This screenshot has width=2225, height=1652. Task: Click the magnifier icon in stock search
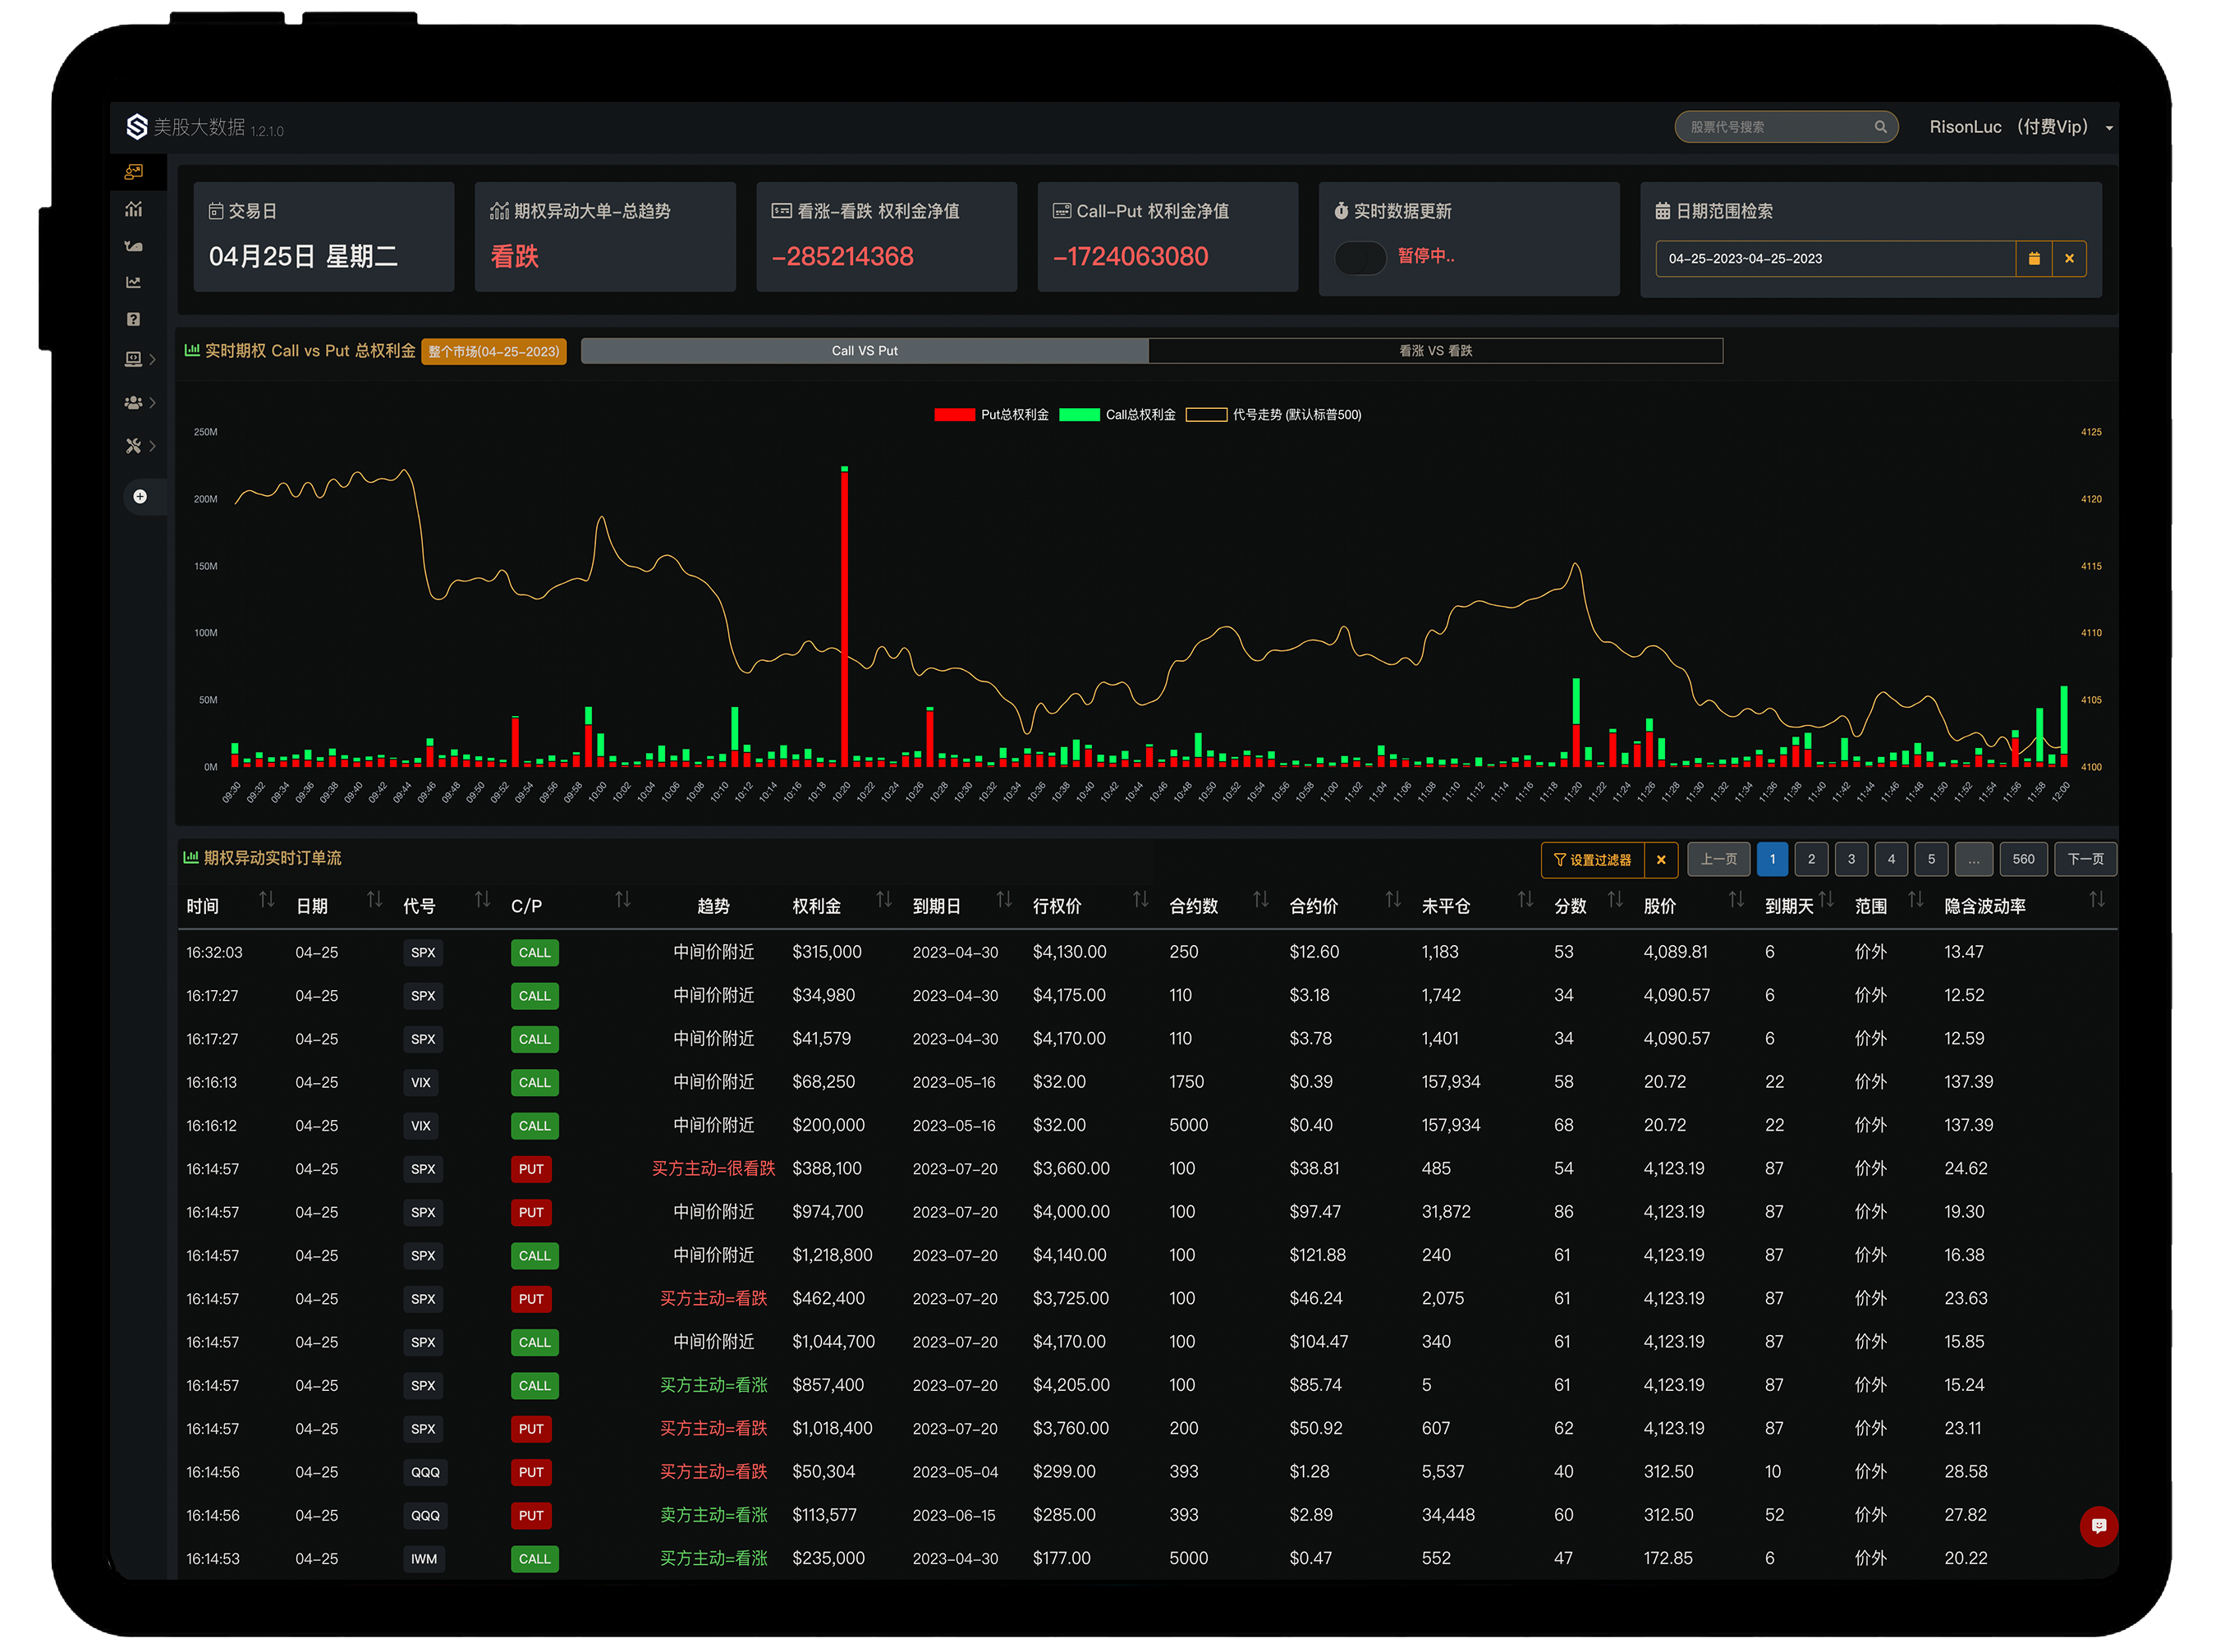(x=1881, y=127)
